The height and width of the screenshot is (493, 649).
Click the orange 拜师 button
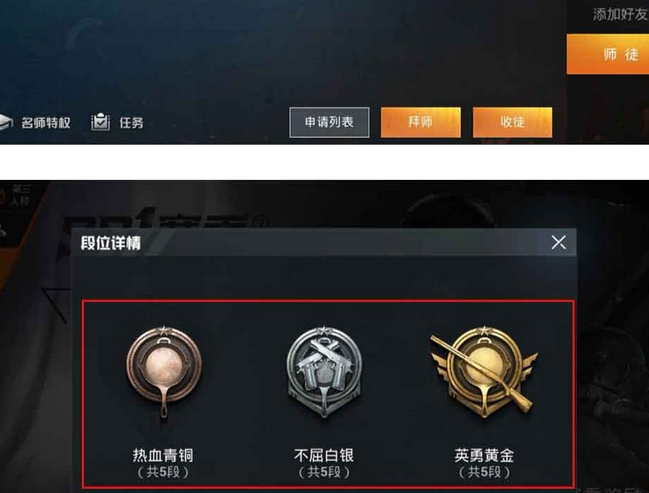pos(421,122)
